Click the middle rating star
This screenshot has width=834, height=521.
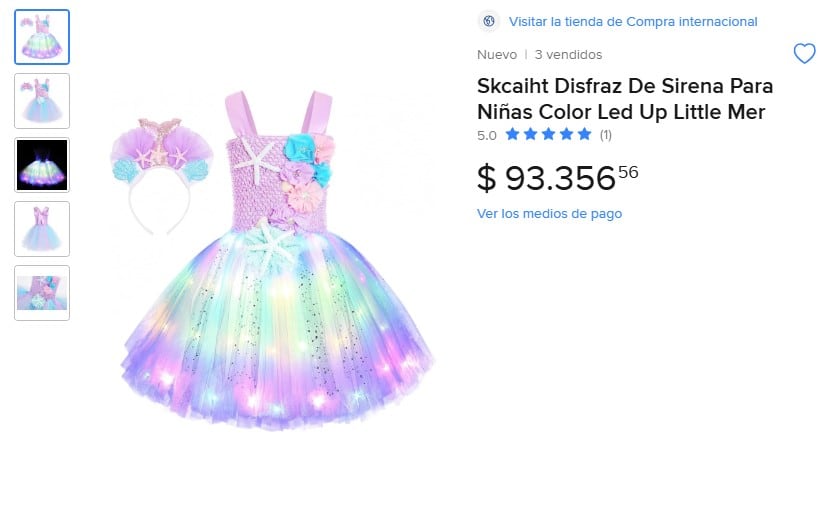[548, 134]
